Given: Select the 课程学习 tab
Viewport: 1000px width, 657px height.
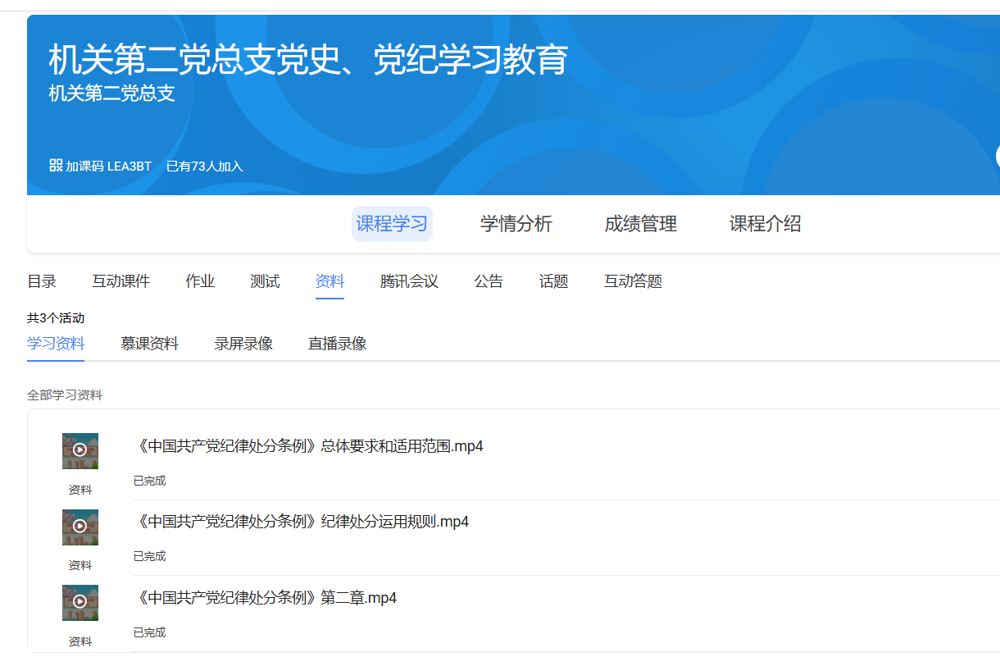Looking at the screenshot, I should pos(392,224).
